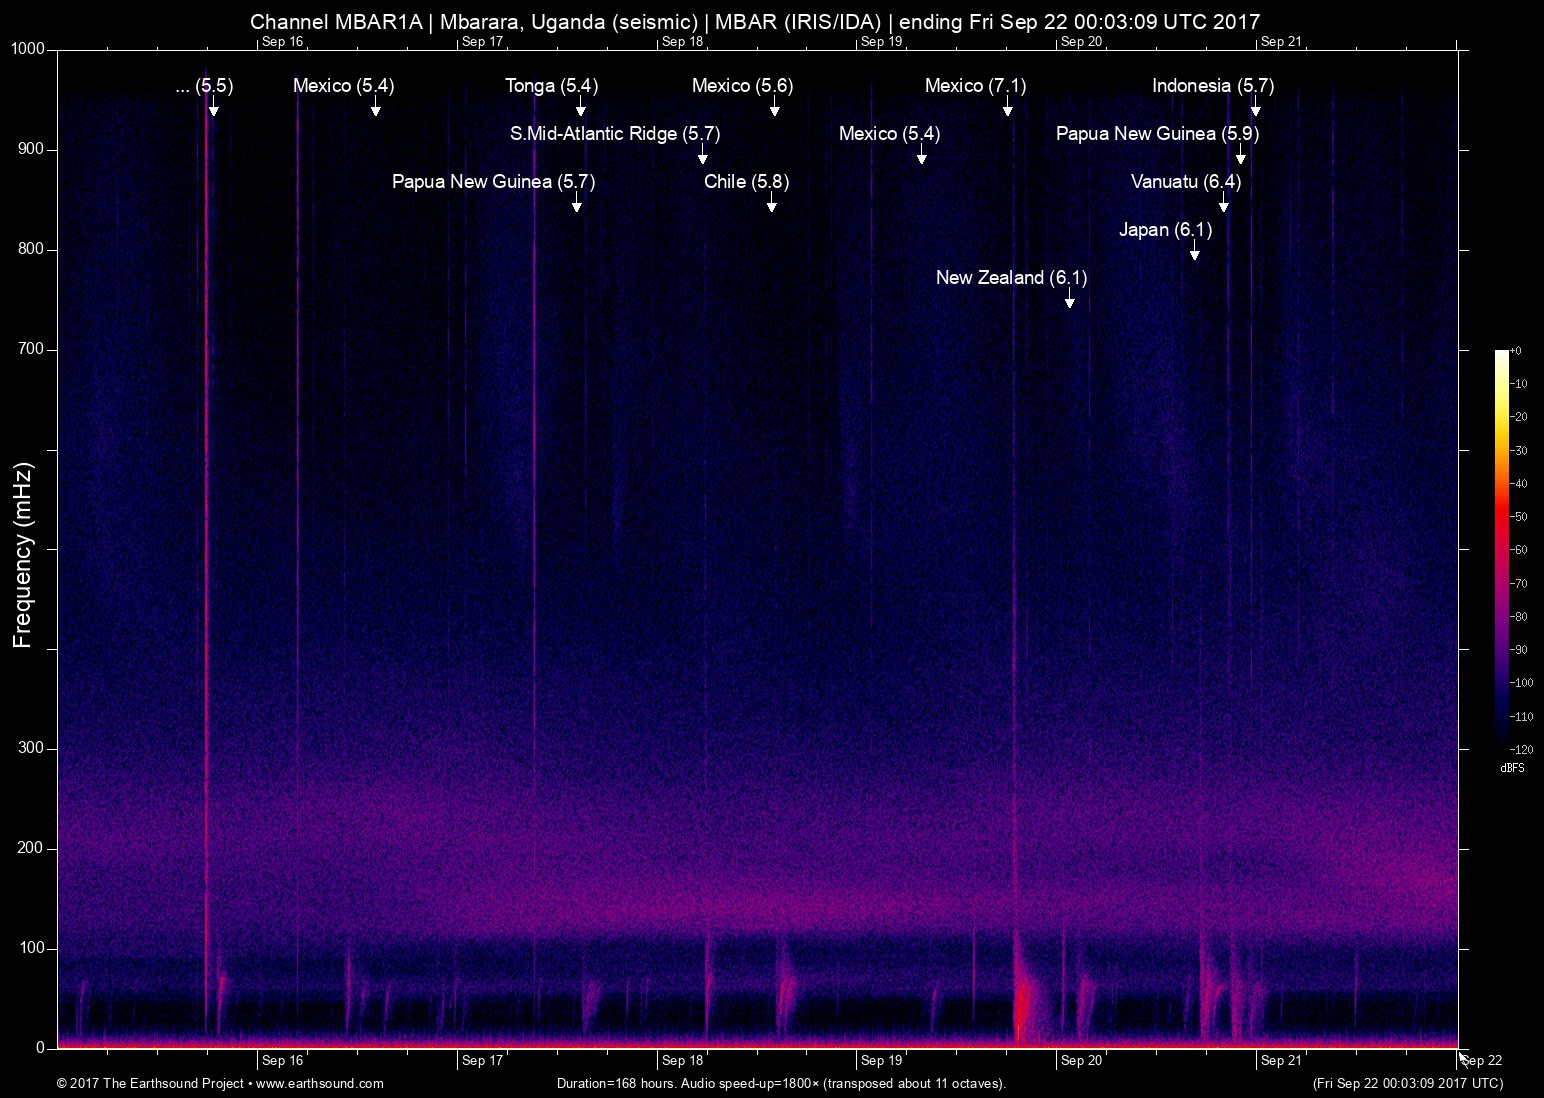
Task: Click the dBFS color scale bar
Action: (1501, 548)
